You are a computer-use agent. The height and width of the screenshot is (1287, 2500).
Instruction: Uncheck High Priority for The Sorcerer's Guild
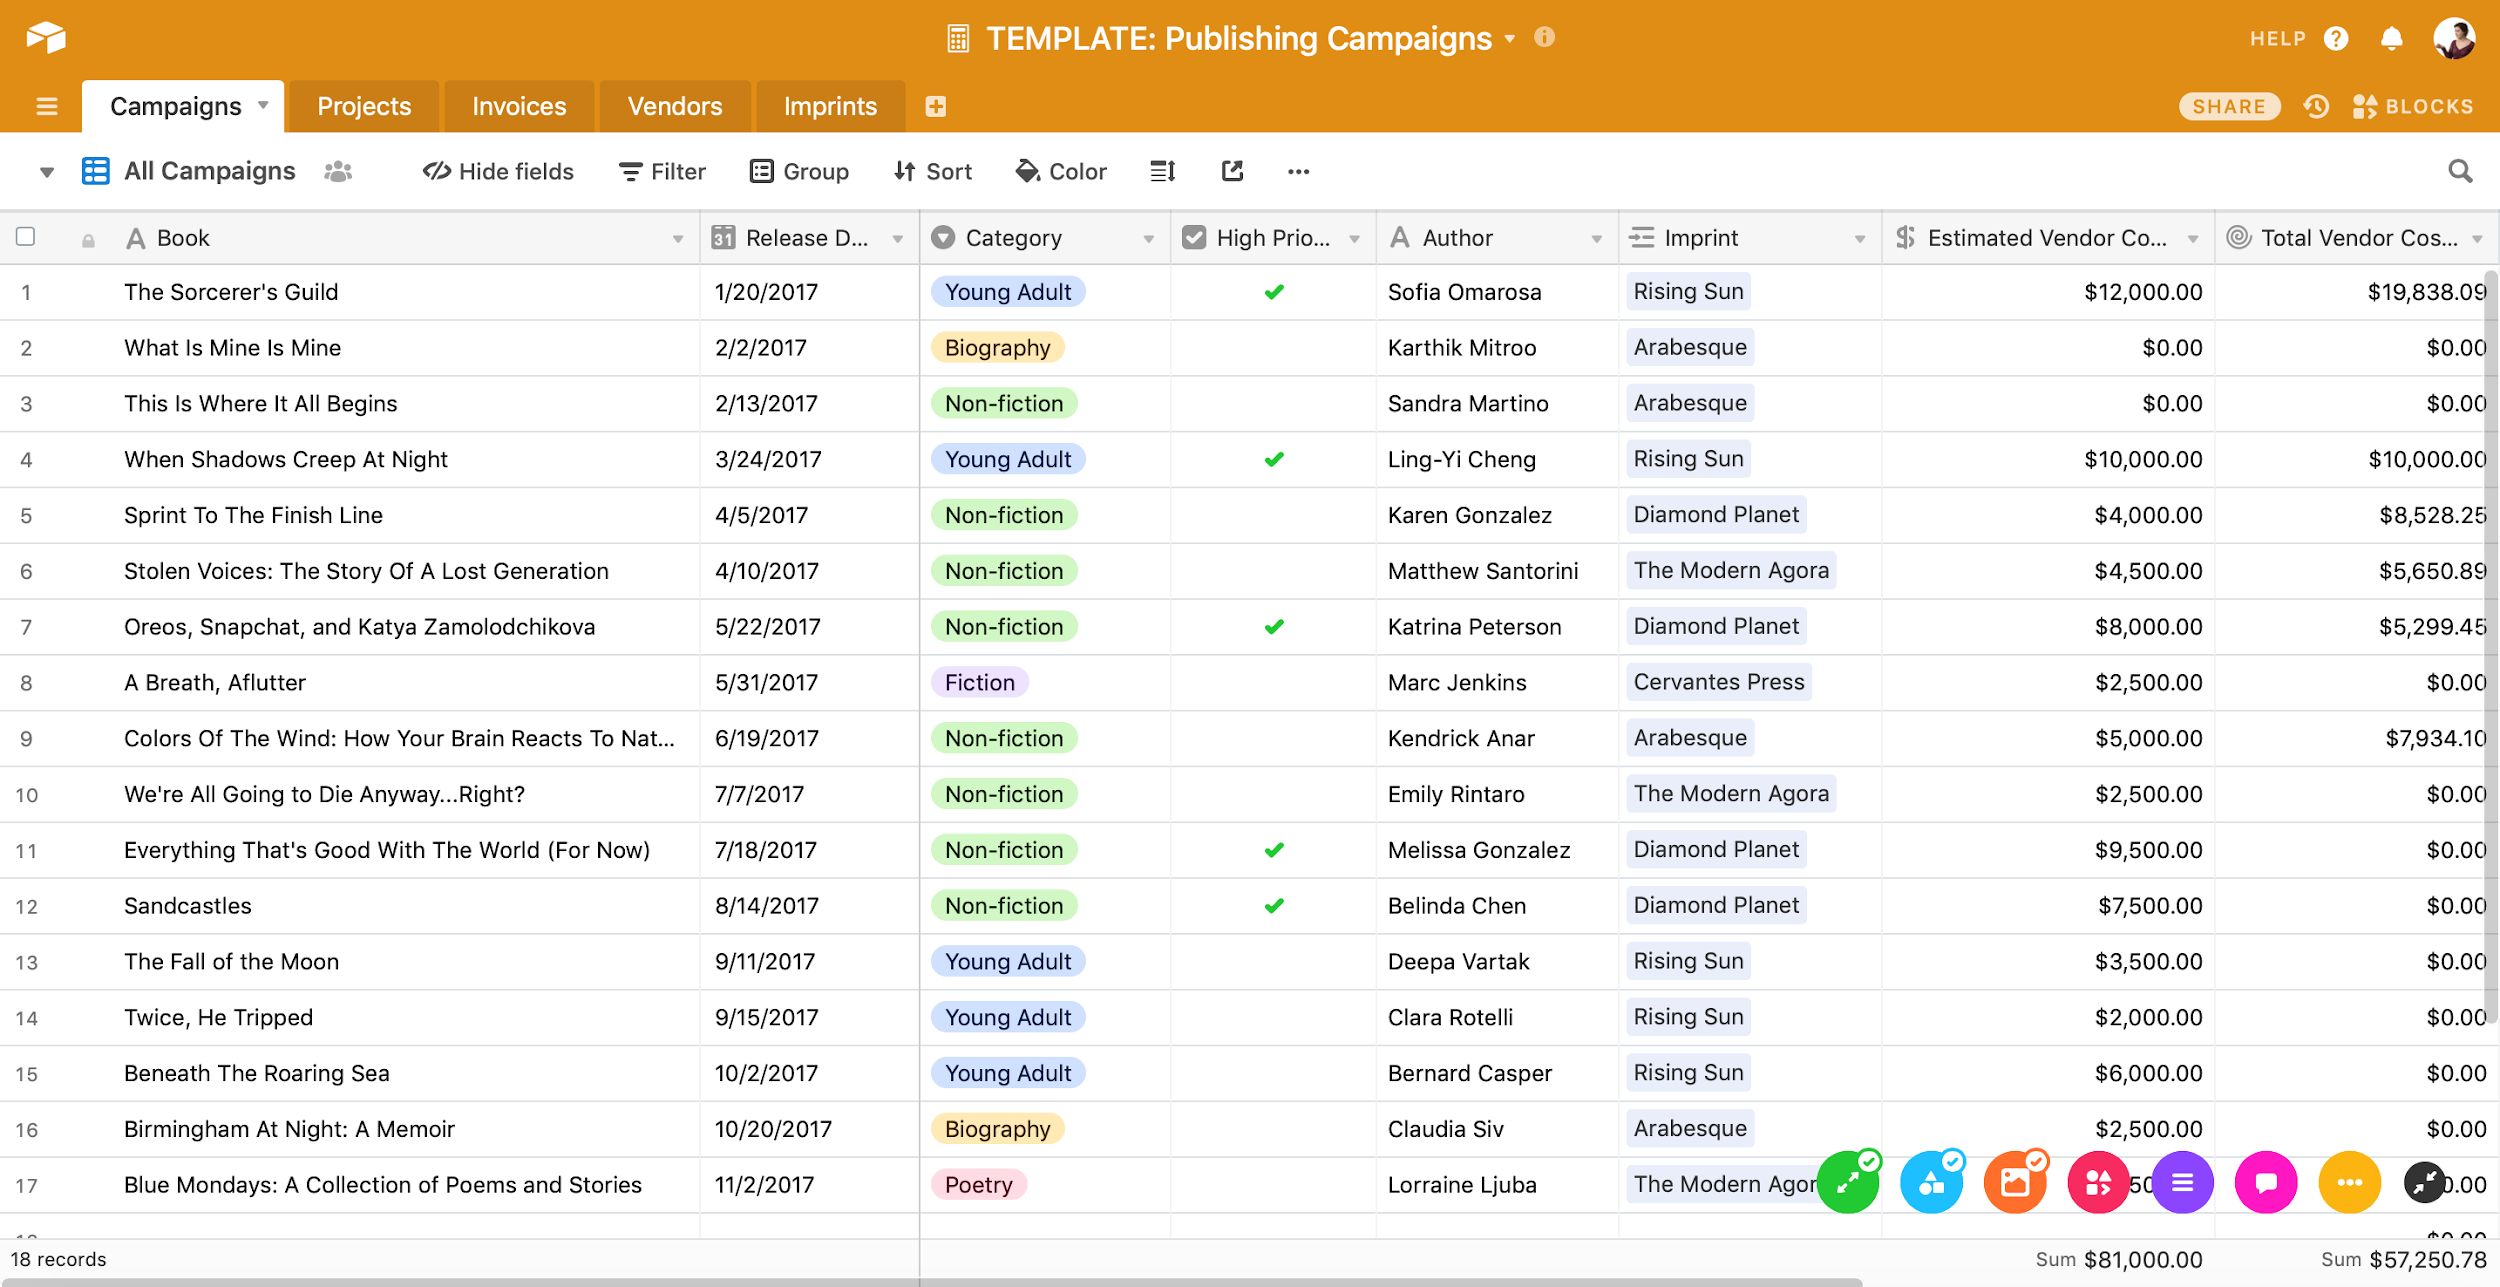(x=1273, y=292)
